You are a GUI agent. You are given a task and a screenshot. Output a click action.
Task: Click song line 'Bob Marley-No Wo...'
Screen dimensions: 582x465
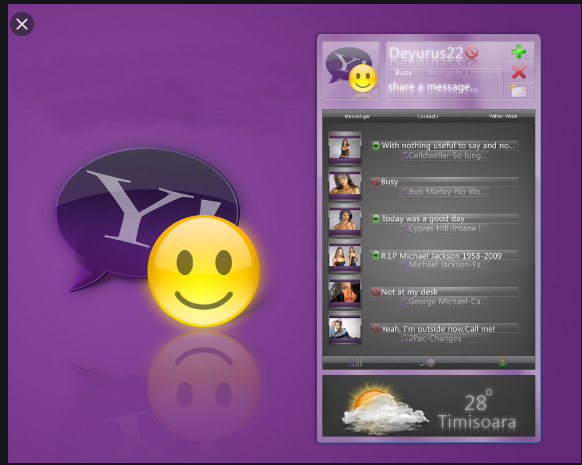[447, 192]
